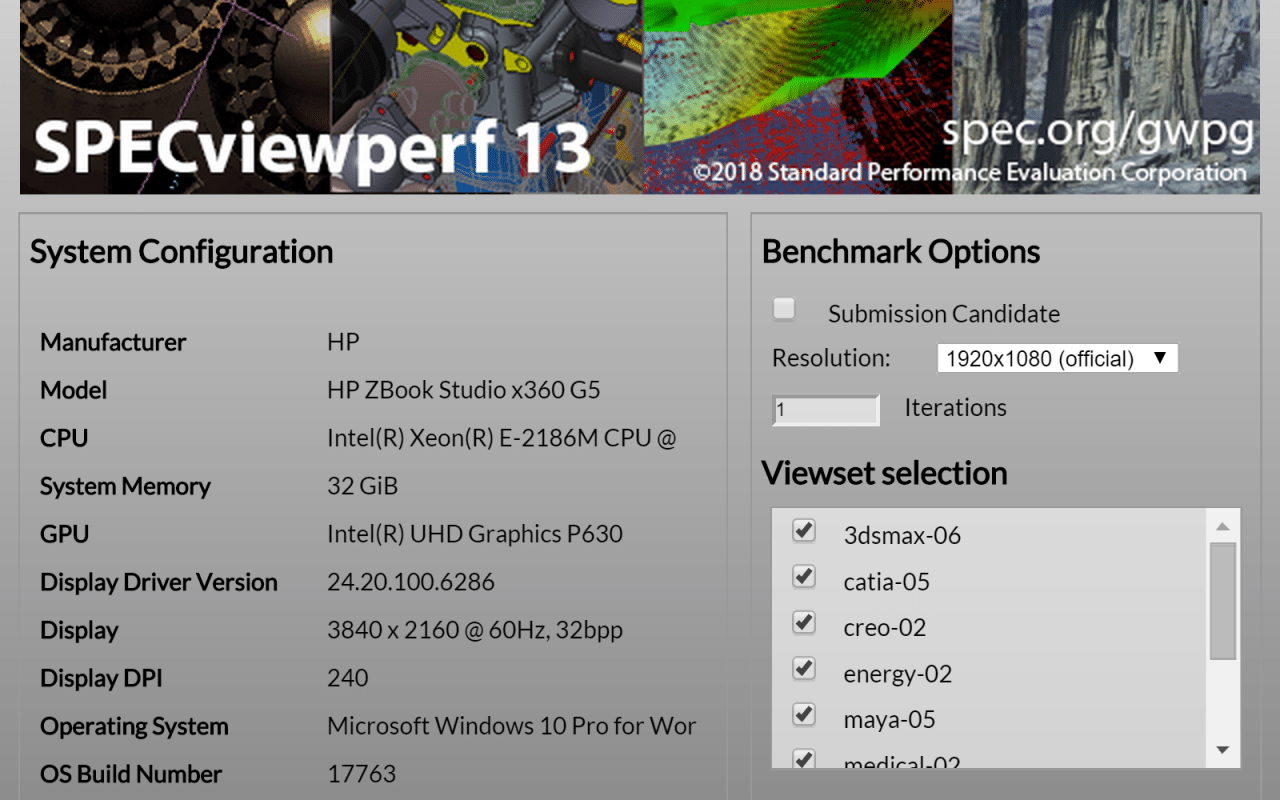Image resolution: width=1280 pixels, height=800 pixels.
Task: Enable the Submission Candidate checkbox
Action: pos(784,310)
